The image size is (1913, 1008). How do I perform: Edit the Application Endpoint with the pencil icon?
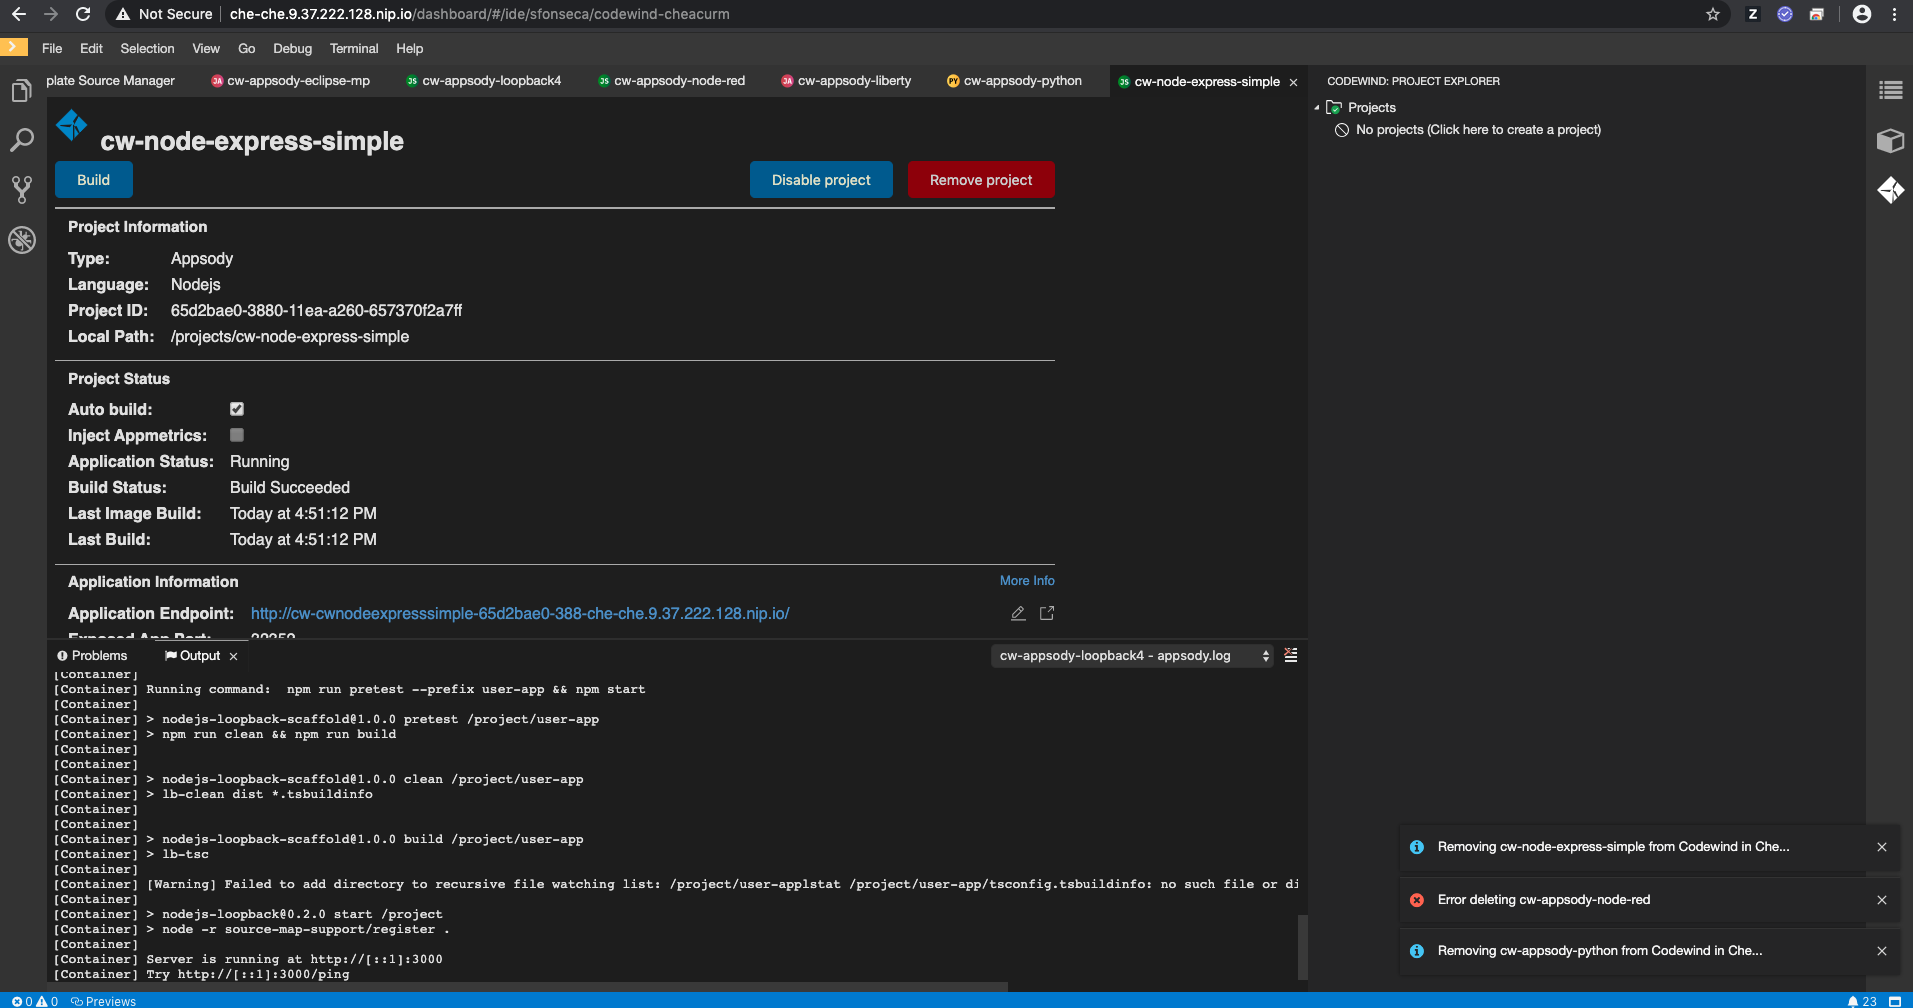coord(1018,612)
